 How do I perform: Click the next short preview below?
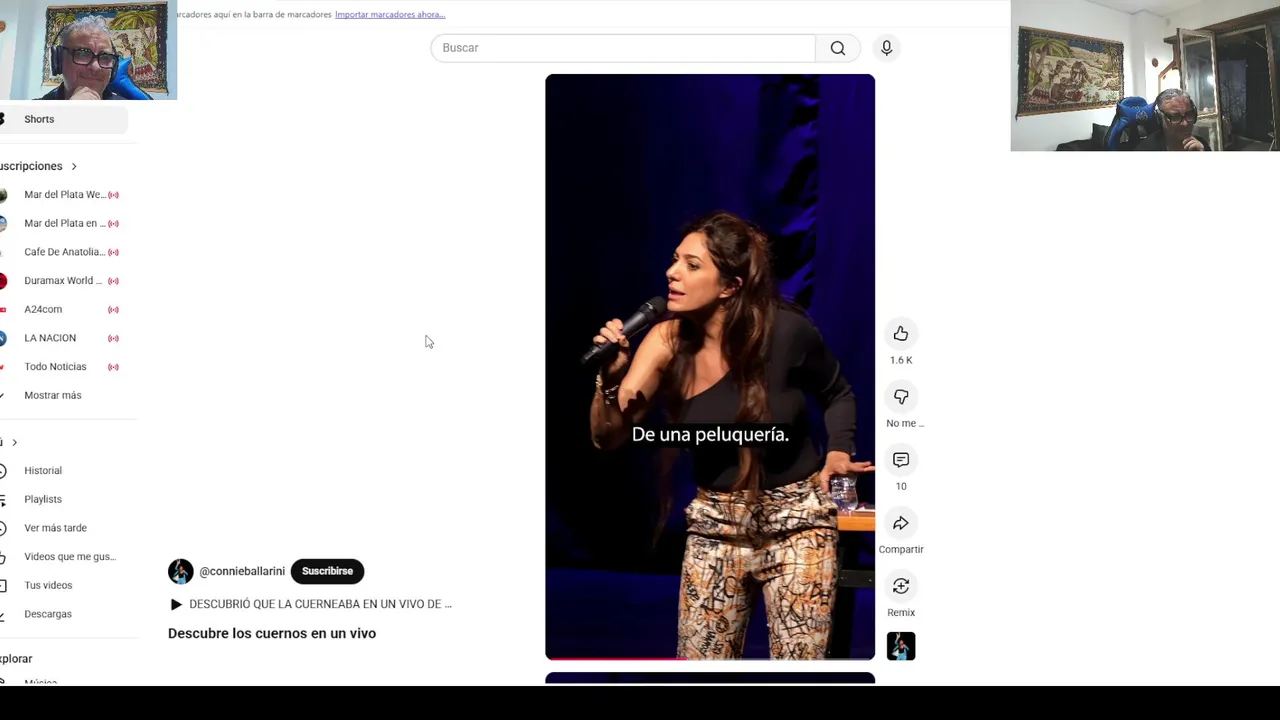(x=710, y=679)
